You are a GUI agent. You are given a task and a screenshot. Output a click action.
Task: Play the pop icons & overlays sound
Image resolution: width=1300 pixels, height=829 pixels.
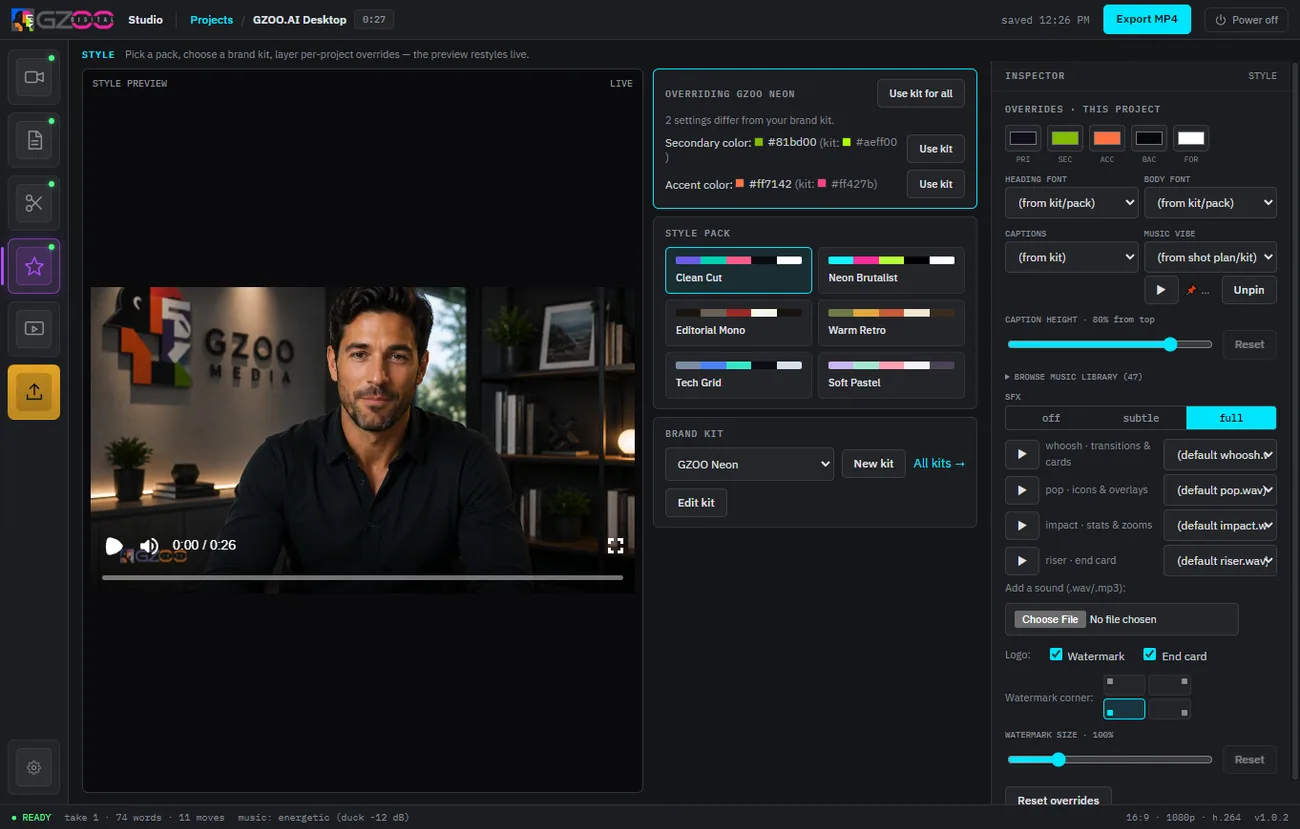[x=1021, y=490]
